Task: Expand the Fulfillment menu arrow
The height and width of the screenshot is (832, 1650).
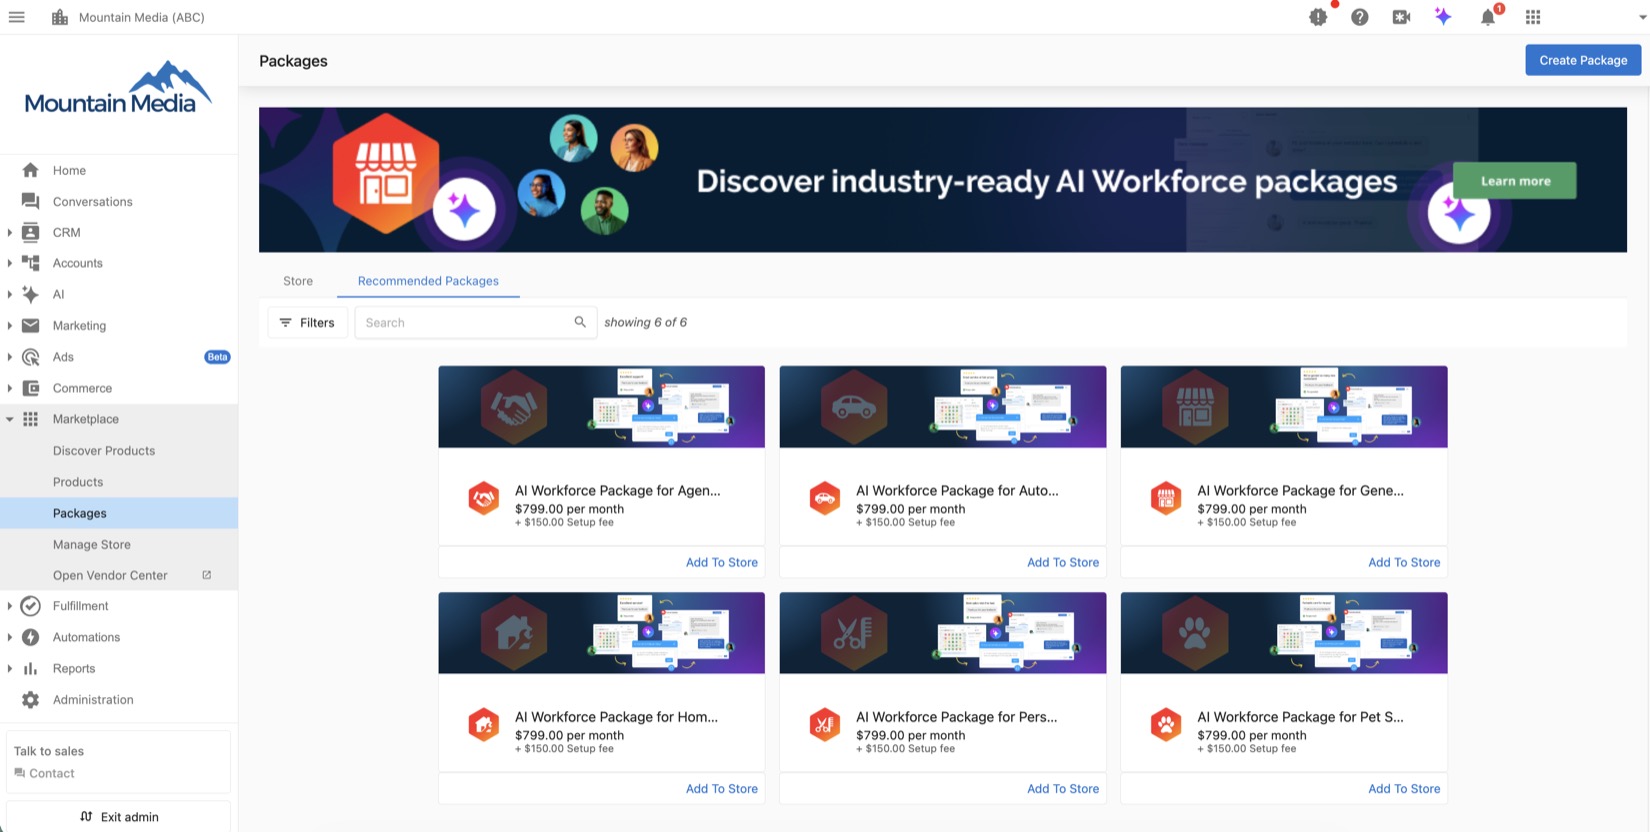Action: tap(10, 606)
